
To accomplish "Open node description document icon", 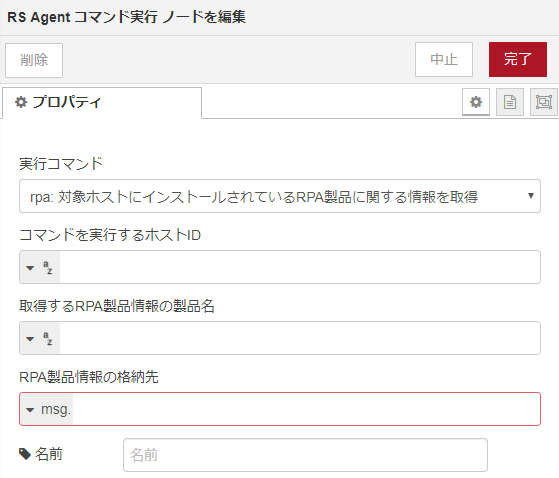I will [510, 102].
